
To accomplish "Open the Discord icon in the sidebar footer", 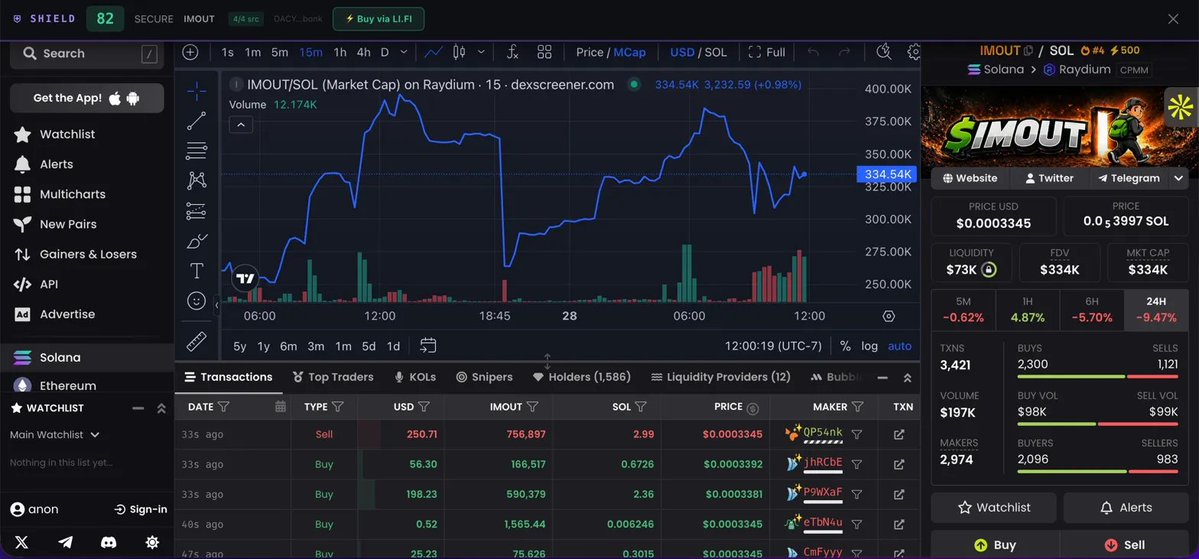I will (109, 542).
